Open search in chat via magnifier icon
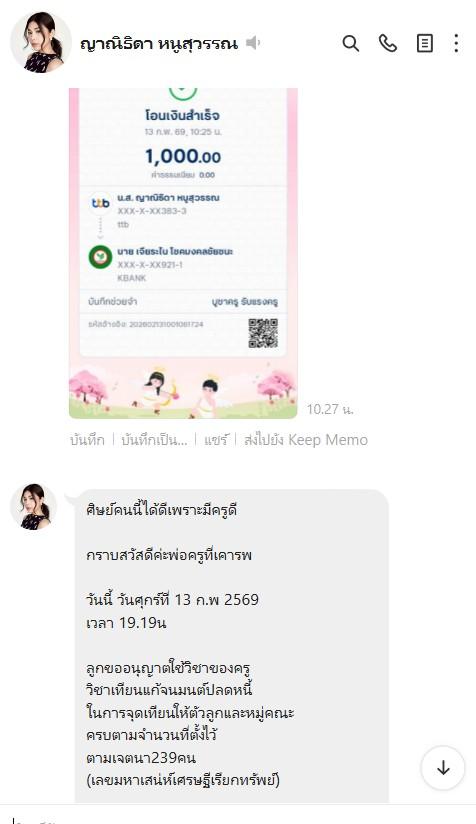 [350, 43]
